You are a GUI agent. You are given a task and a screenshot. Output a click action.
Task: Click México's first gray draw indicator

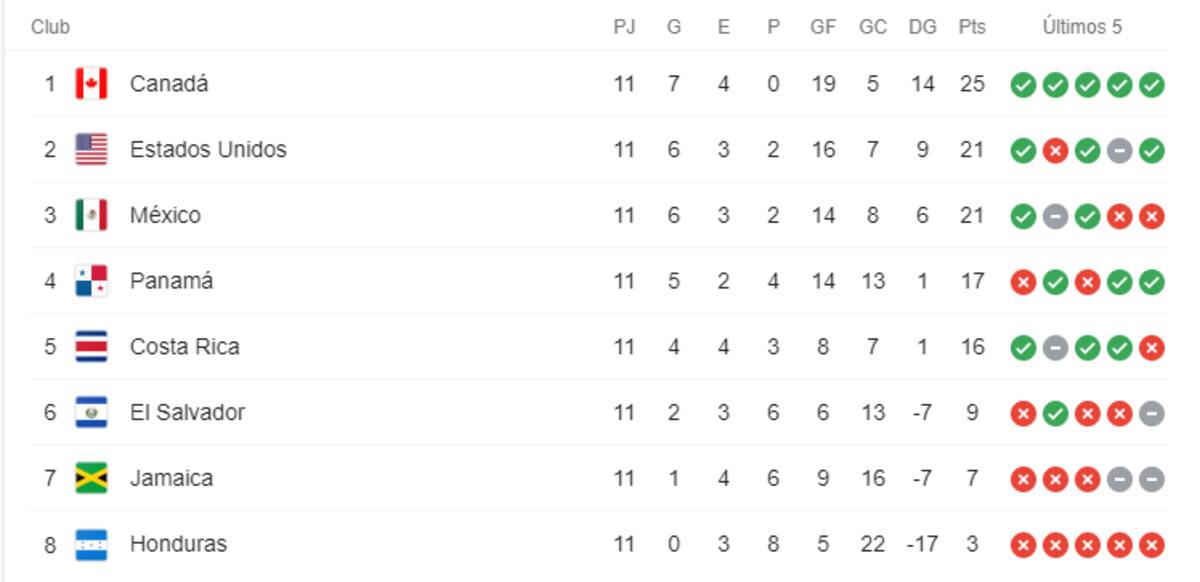(1055, 216)
